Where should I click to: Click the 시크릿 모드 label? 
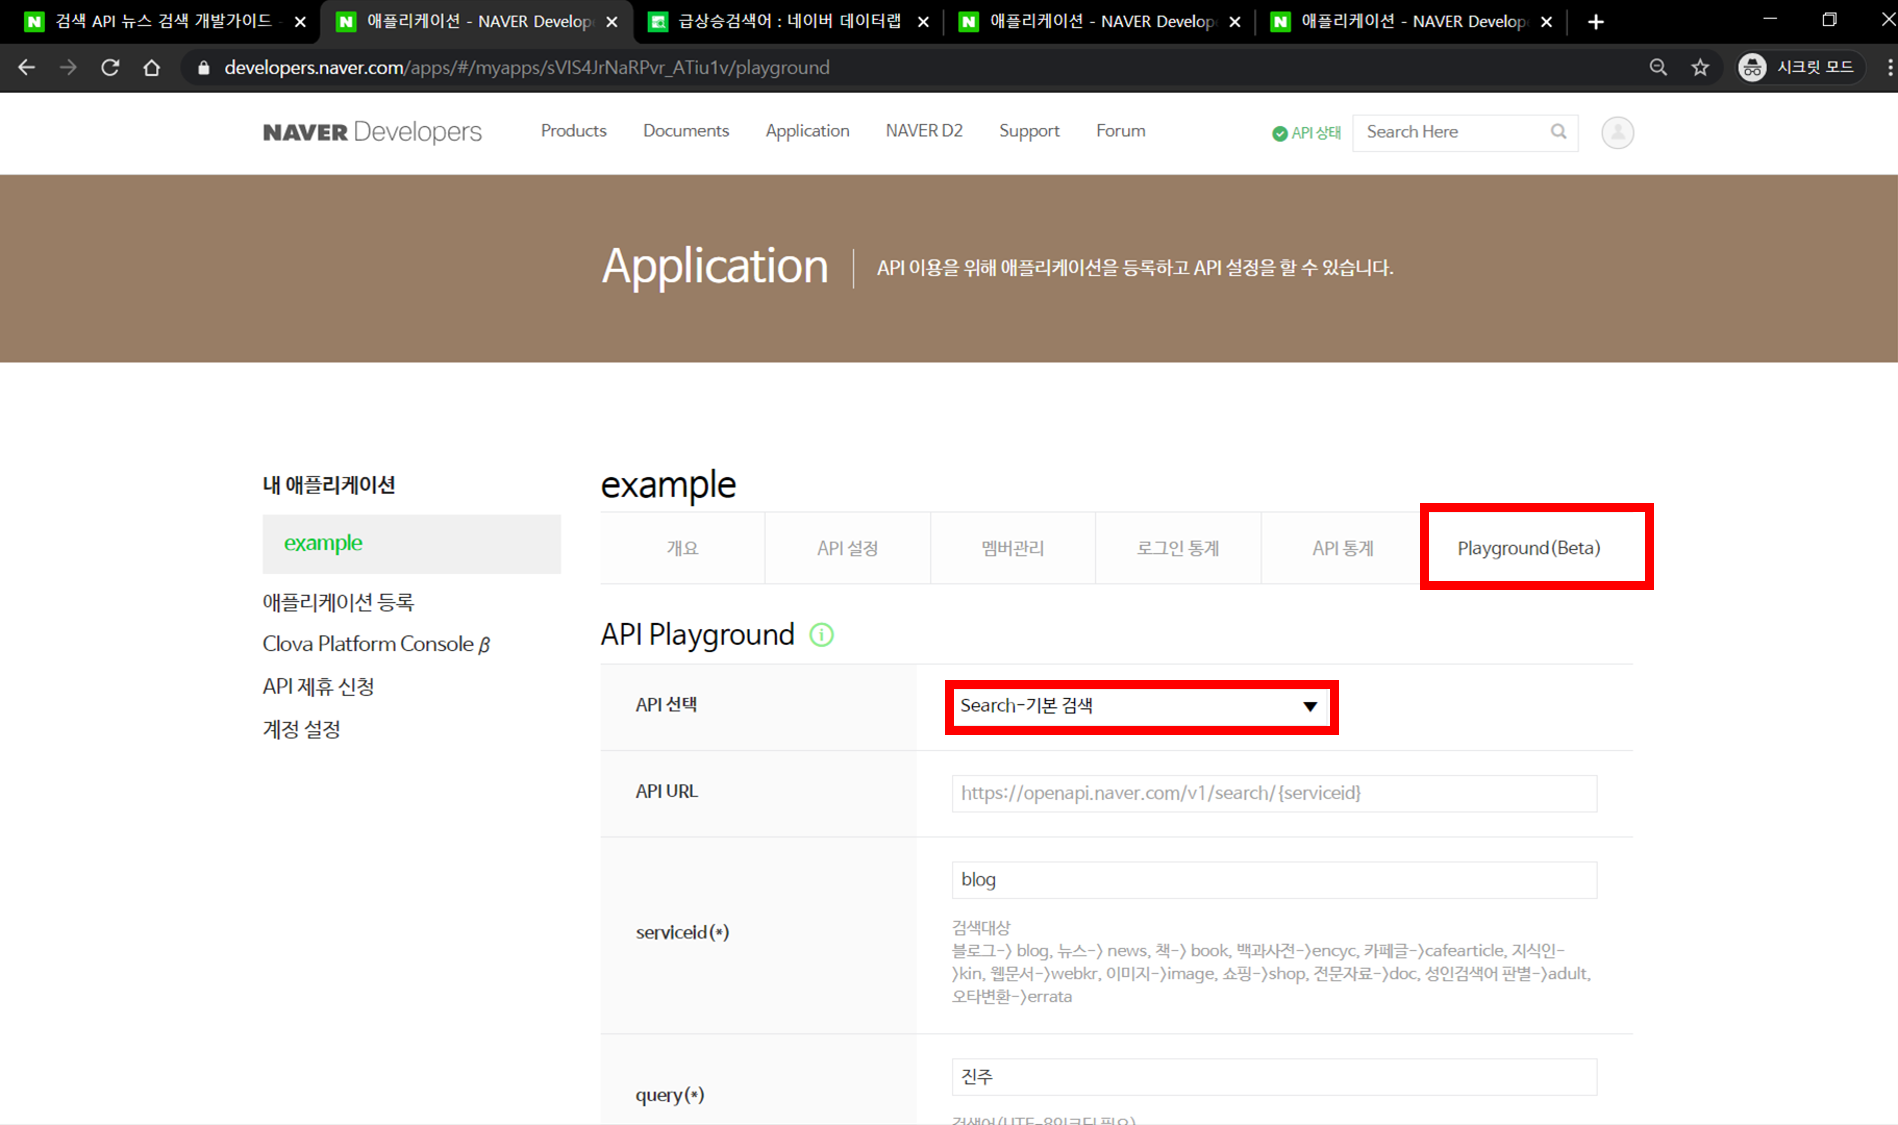point(1815,67)
